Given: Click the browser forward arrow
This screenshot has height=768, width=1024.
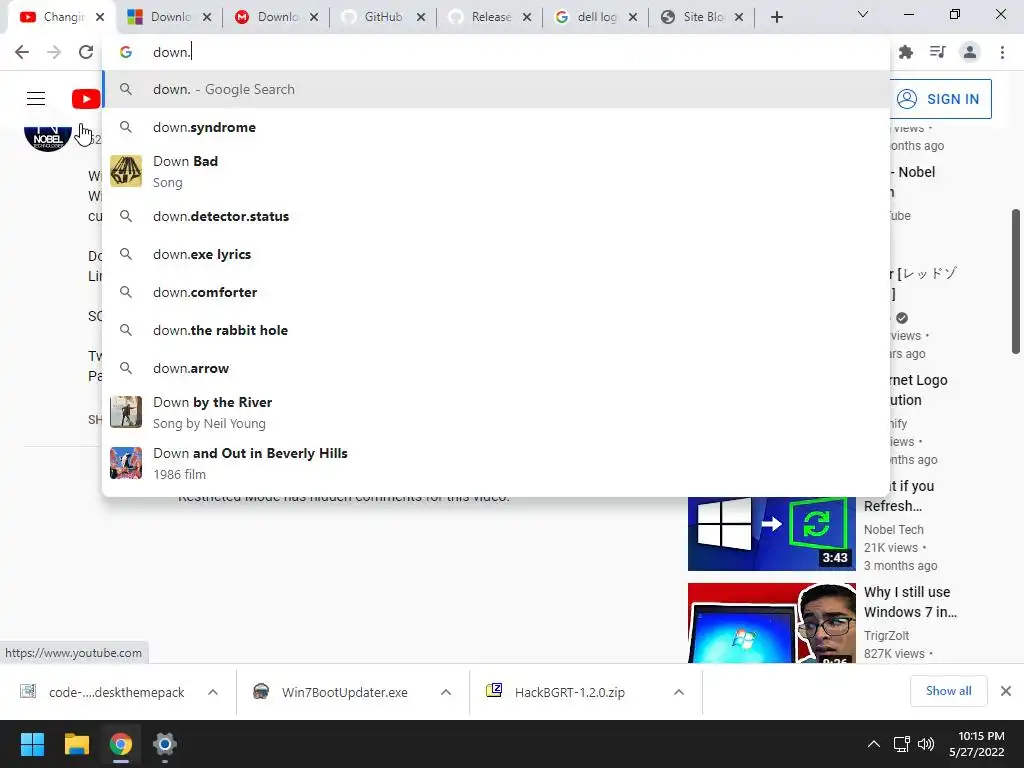Looking at the screenshot, I should click(x=54, y=52).
